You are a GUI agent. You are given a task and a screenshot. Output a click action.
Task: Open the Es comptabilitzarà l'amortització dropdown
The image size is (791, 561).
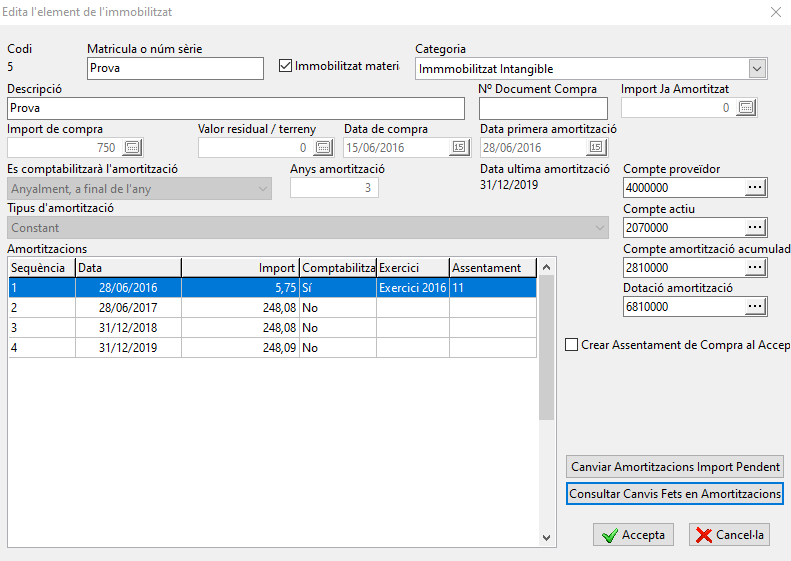point(139,189)
